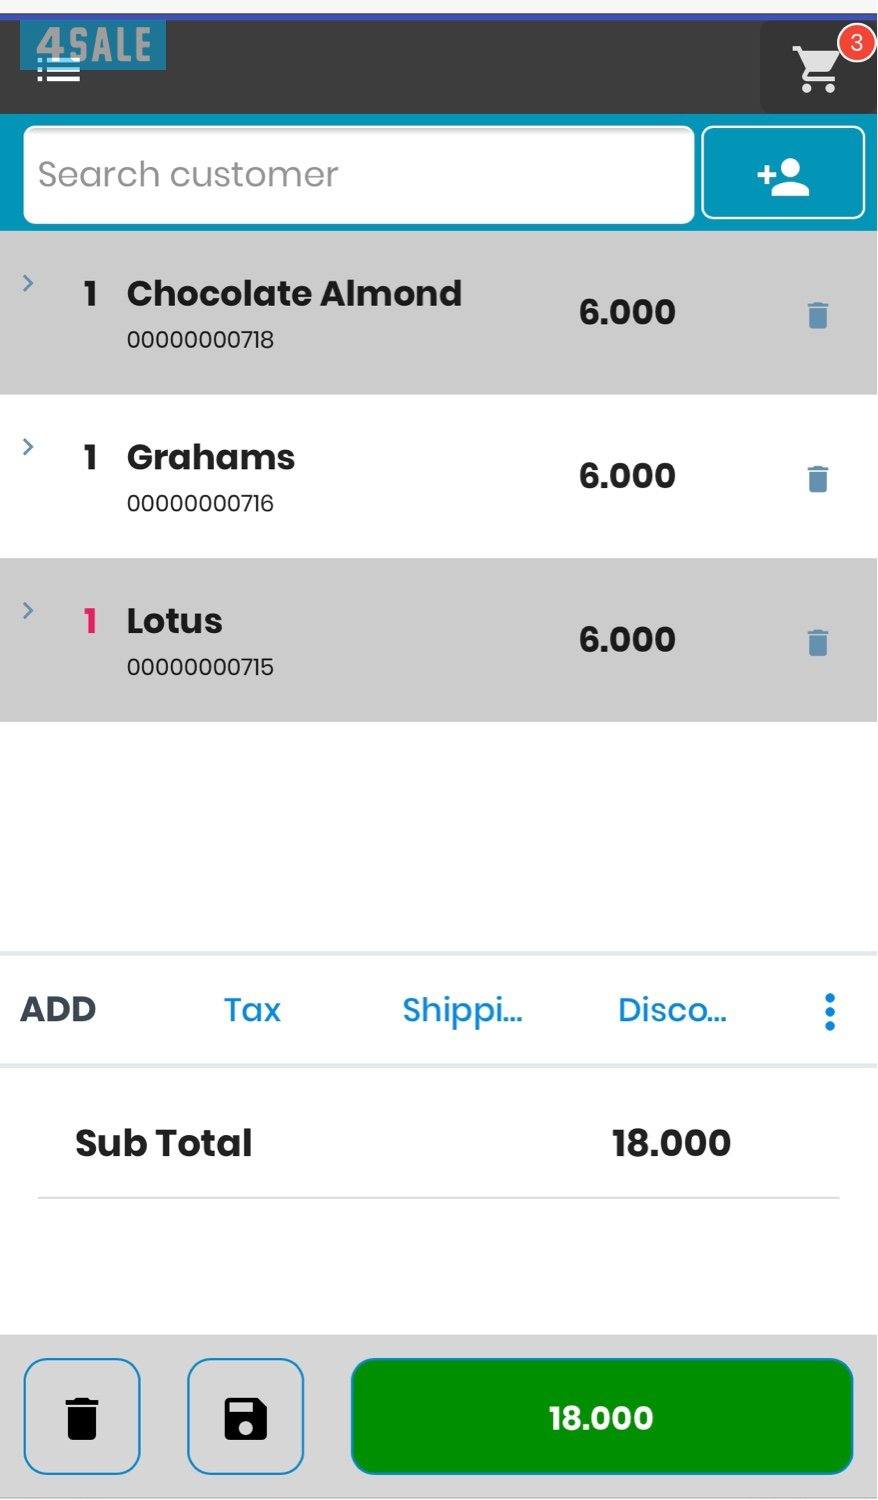Open the hamburger menu icon

pyautogui.click(x=58, y=70)
